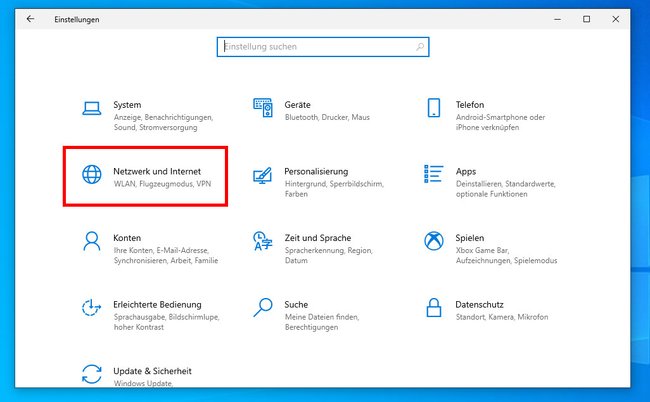Screen dimensions: 650x402
Task: Open the System laptop icon
Action: (x=92, y=109)
